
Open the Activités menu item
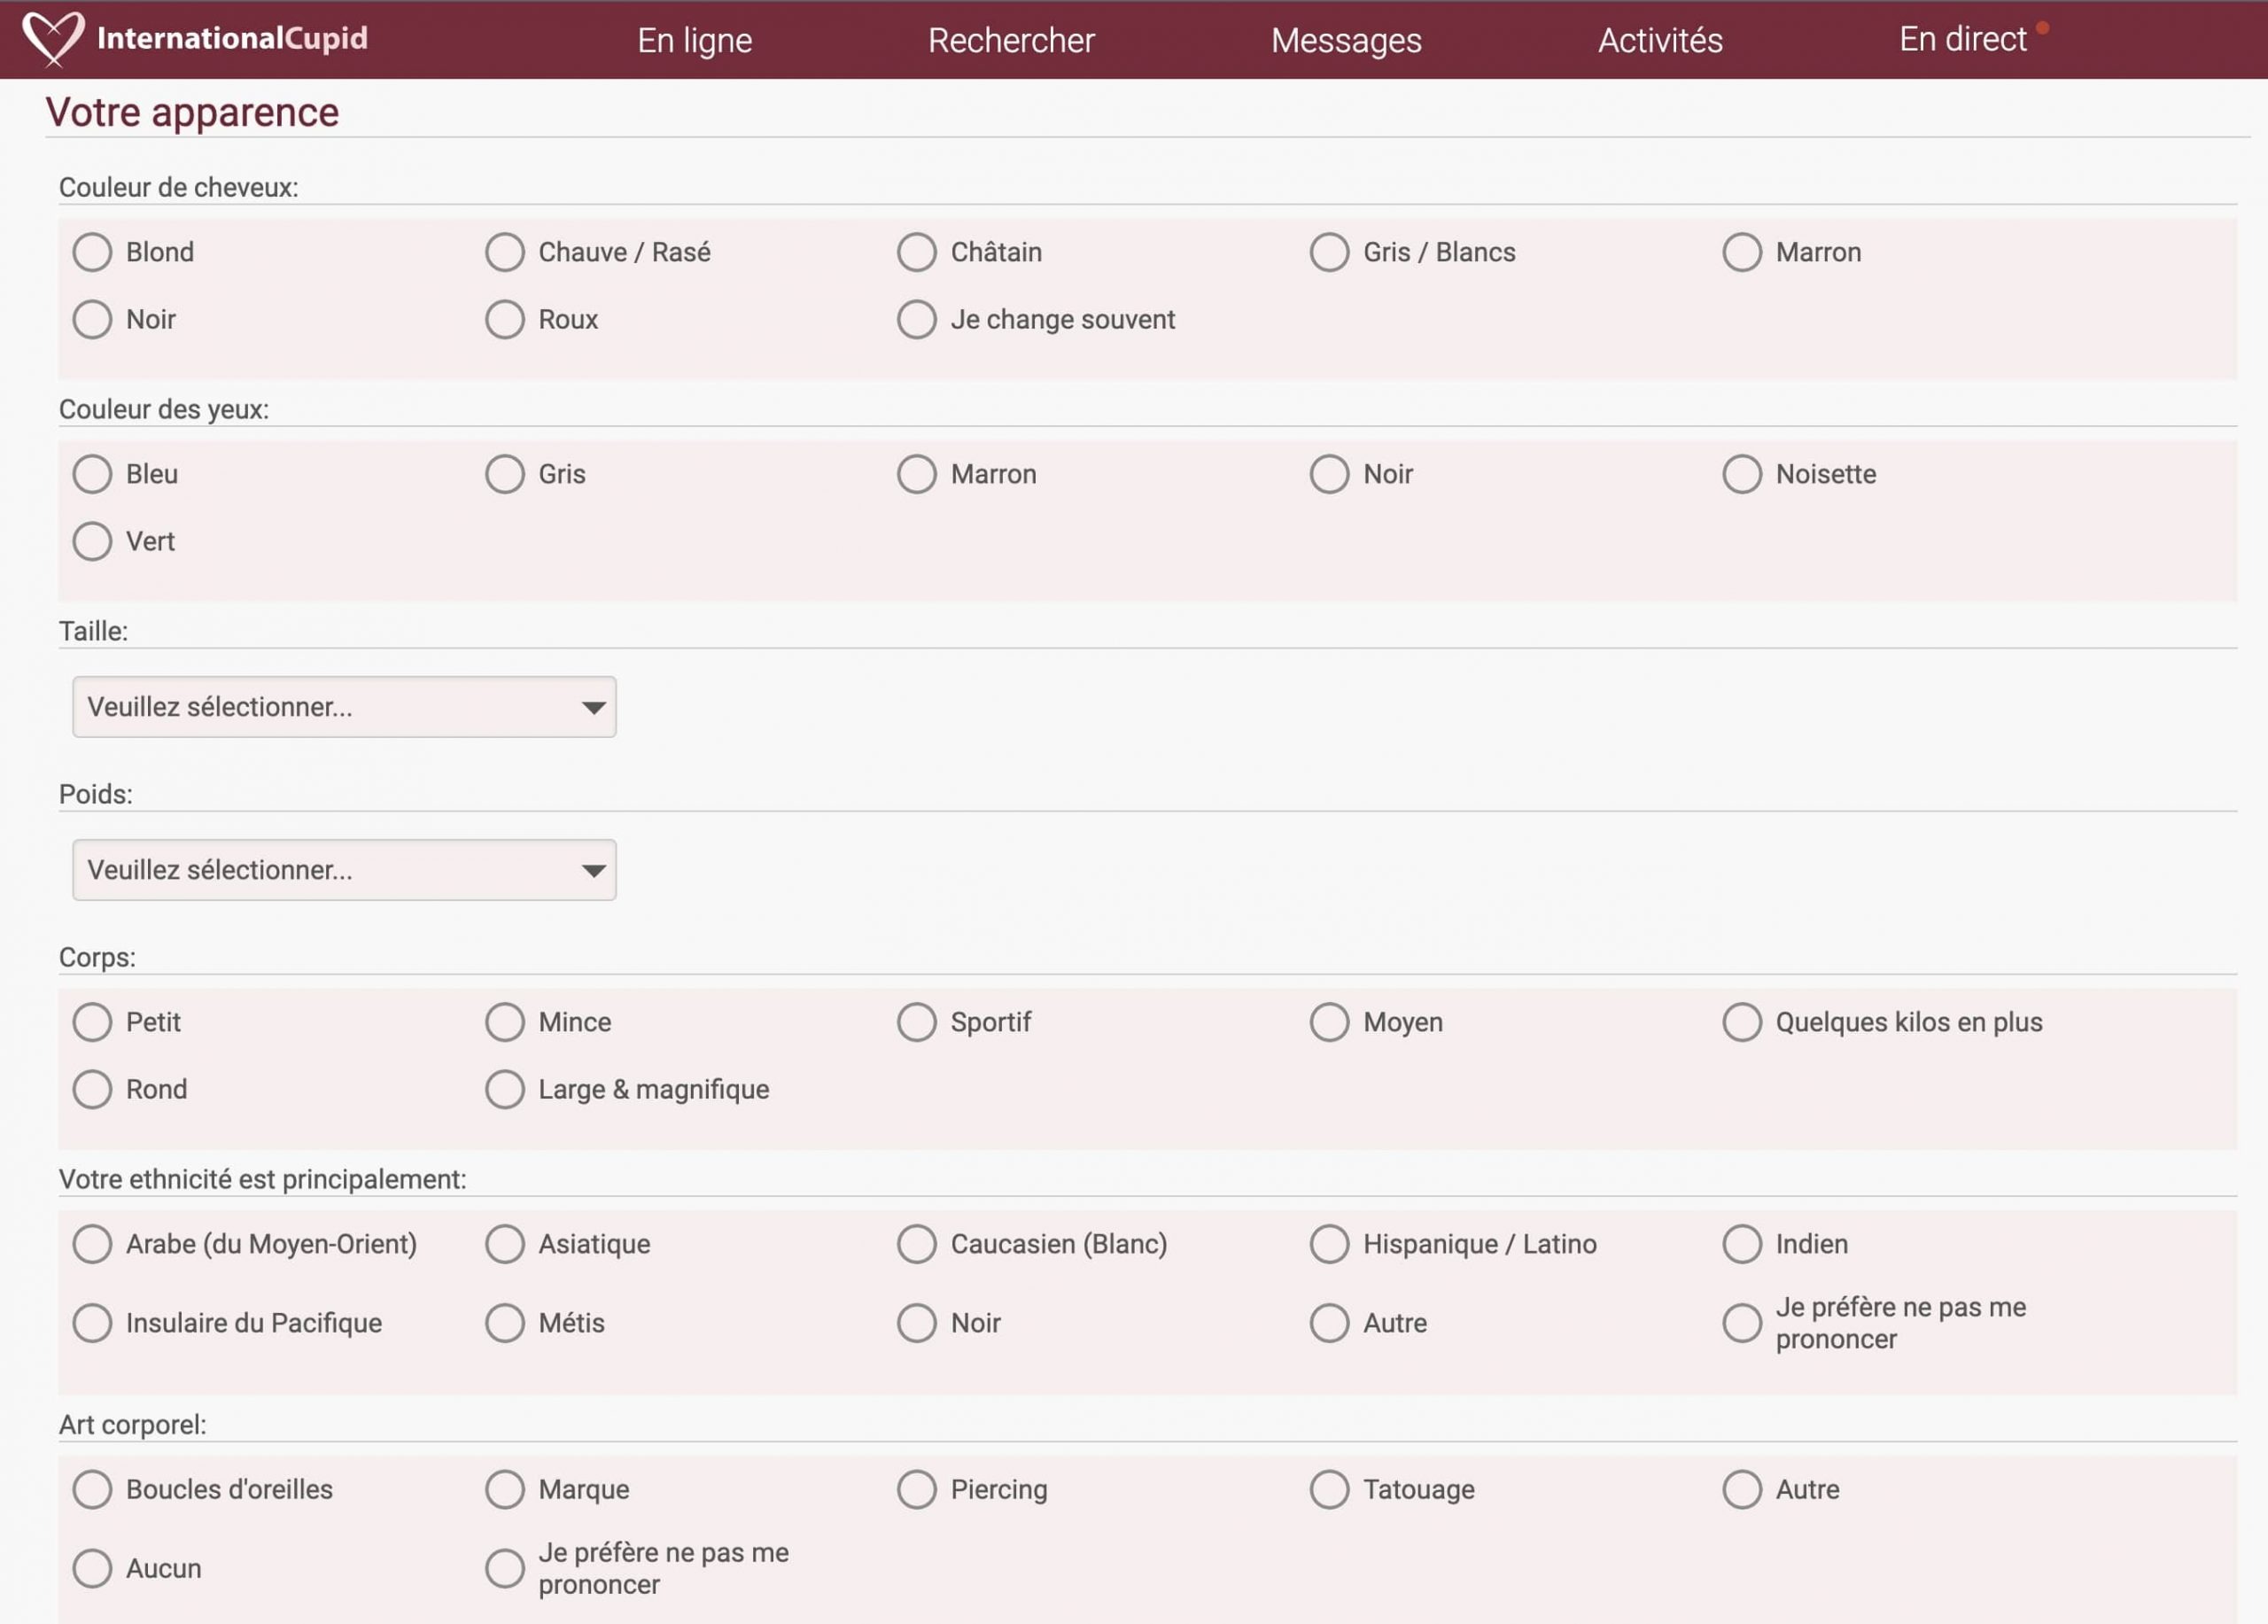click(x=1659, y=40)
